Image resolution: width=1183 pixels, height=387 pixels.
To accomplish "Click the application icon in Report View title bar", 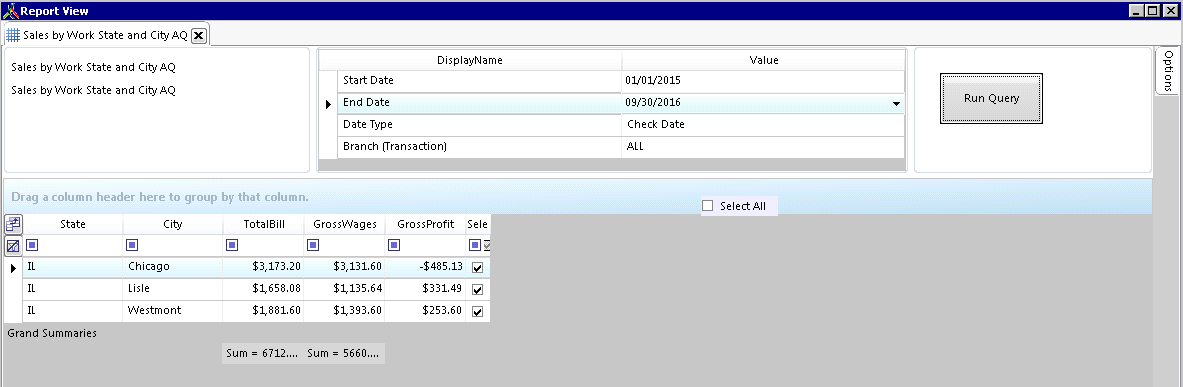I will tap(10, 11).
